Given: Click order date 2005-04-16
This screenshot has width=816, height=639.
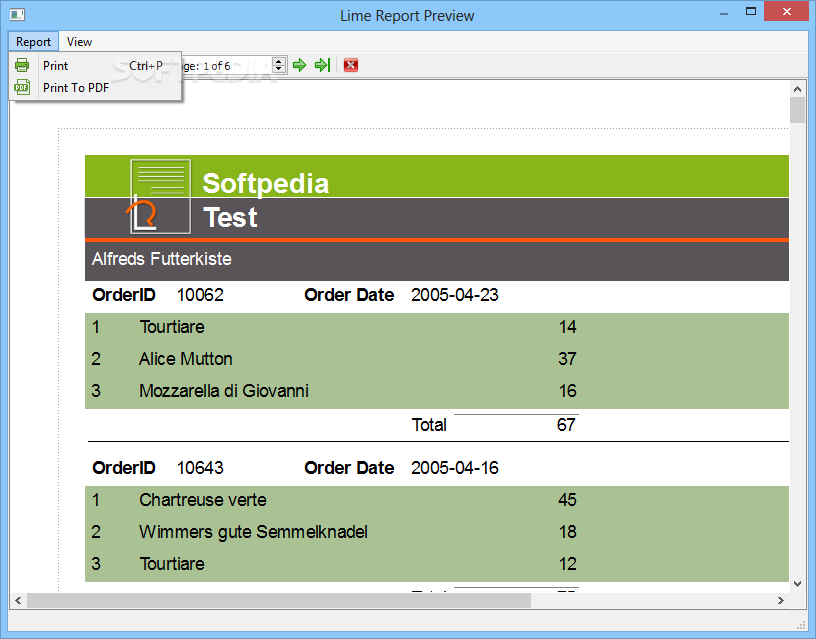Looking at the screenshot, I should [454, 468].
